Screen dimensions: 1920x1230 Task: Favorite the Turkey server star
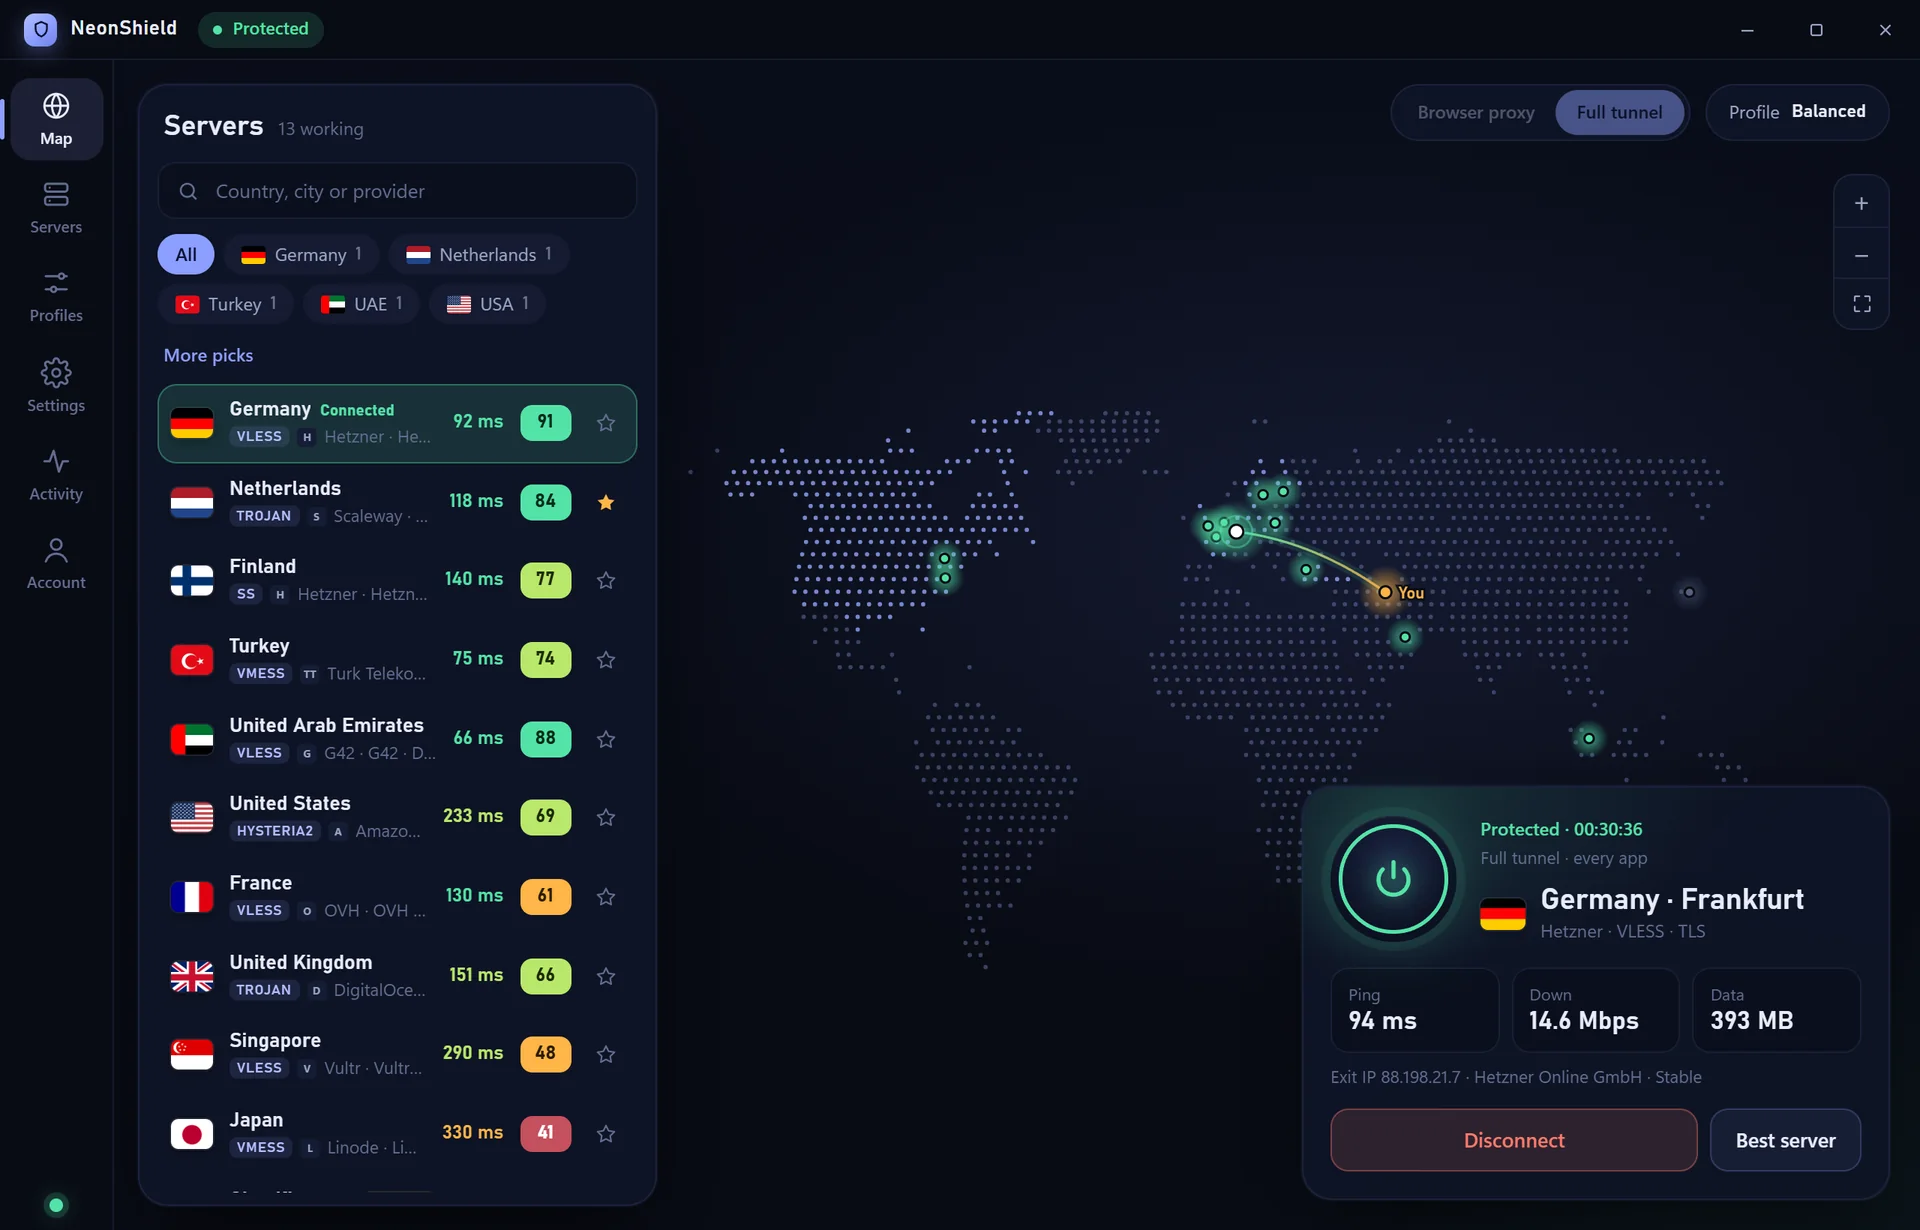point(606,660)
